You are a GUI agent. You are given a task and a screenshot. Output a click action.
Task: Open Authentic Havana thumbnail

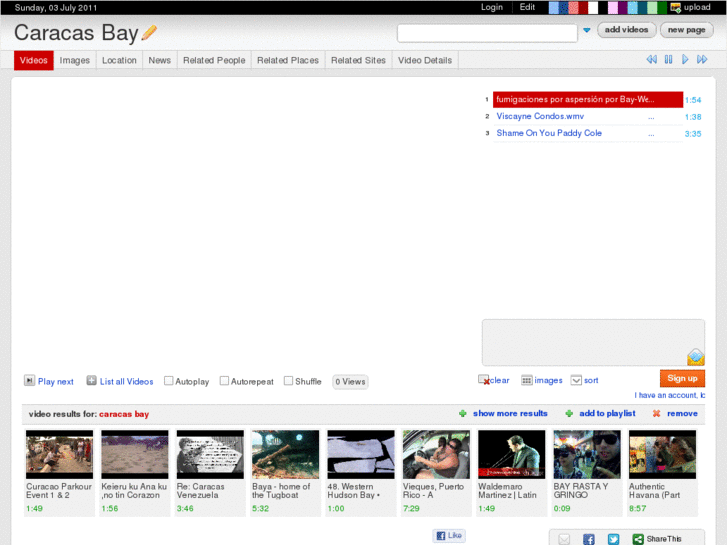tap(663, 454)
